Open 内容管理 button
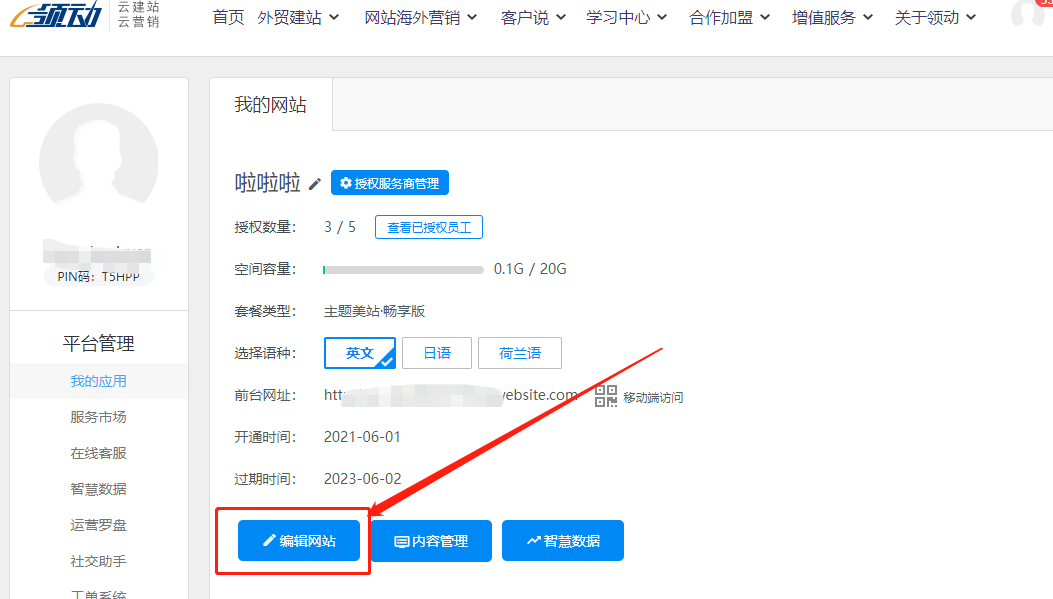 tap(431, 541)
